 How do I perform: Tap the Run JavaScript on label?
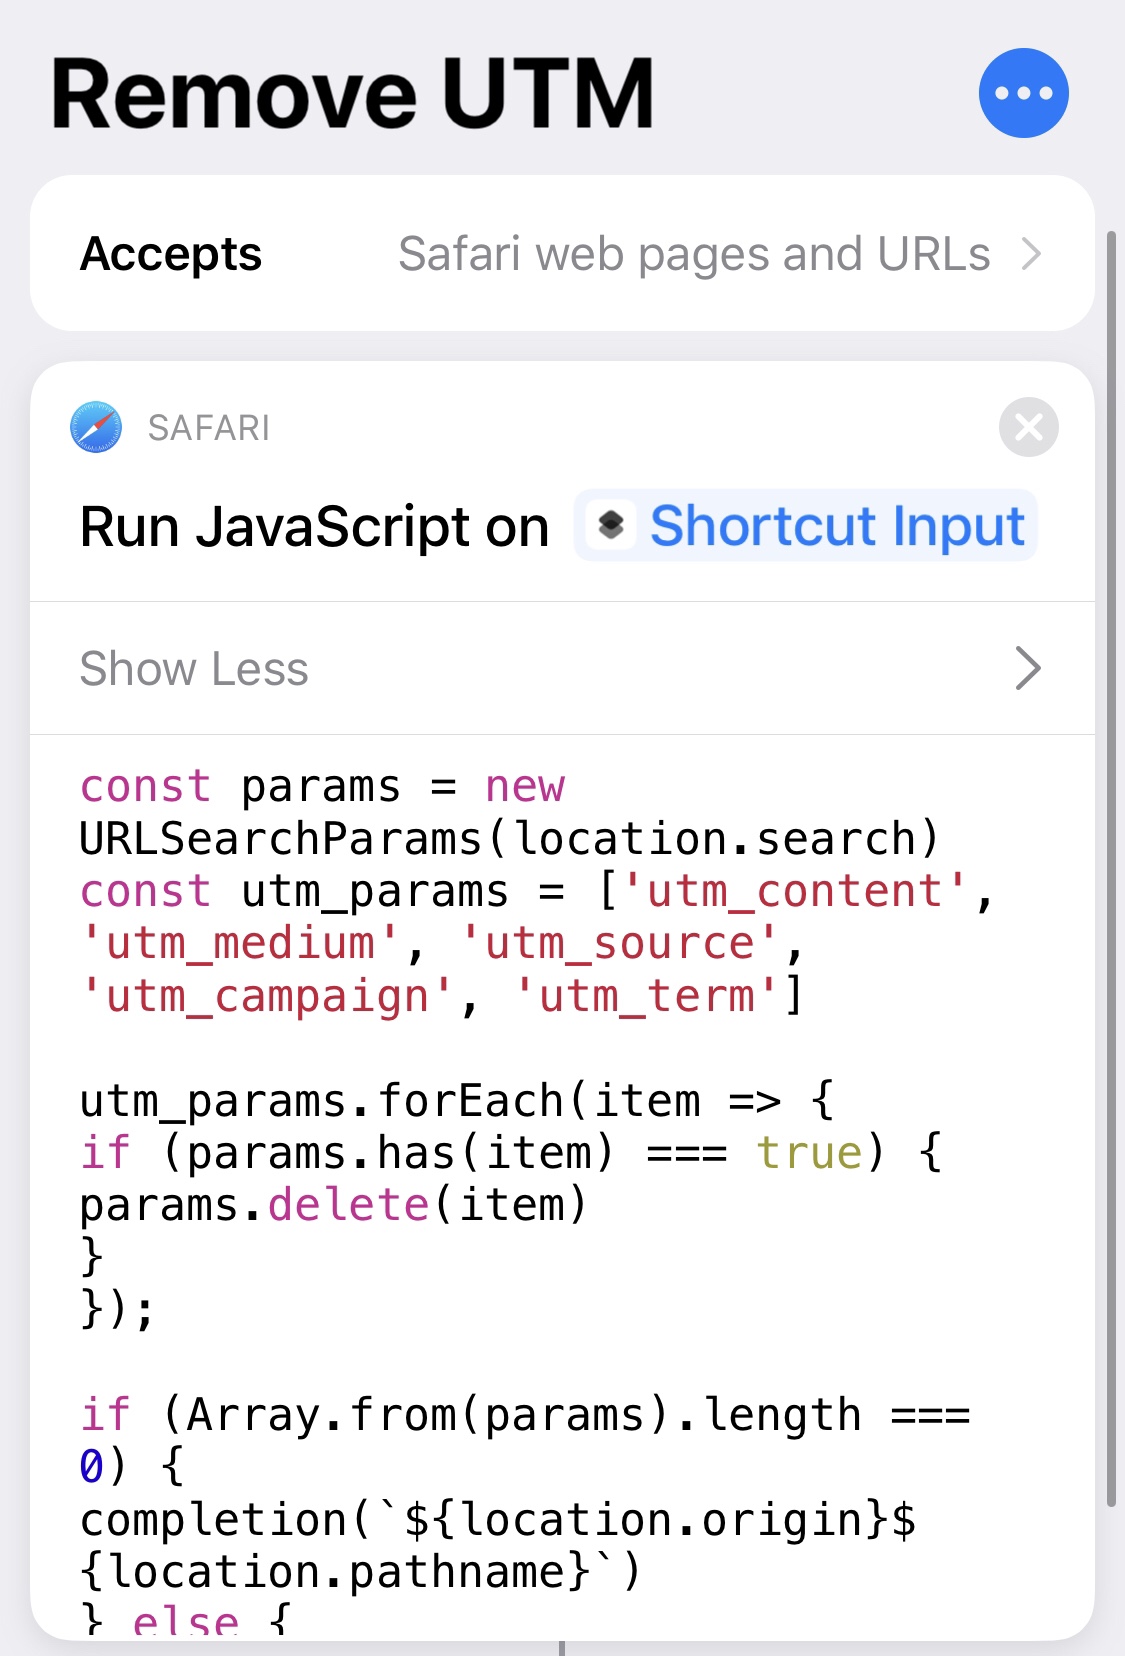pyautogui.click(x=314, y=527)
